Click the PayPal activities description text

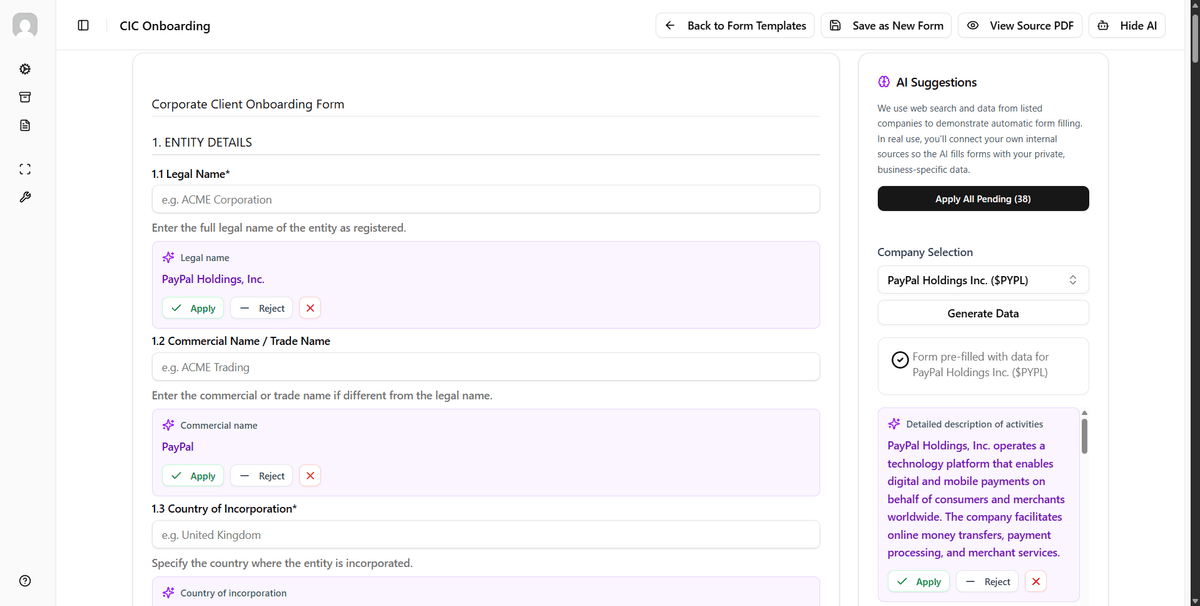(x=976, y=499)
